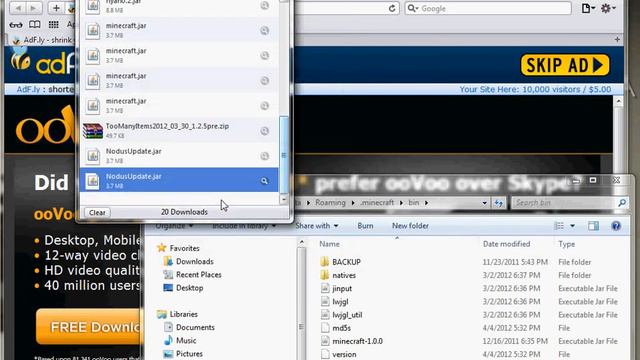The height and width of the screenshot is (360, 640).
Task: Click the downloads list scrollbar thumb
Action: point(284,155)
